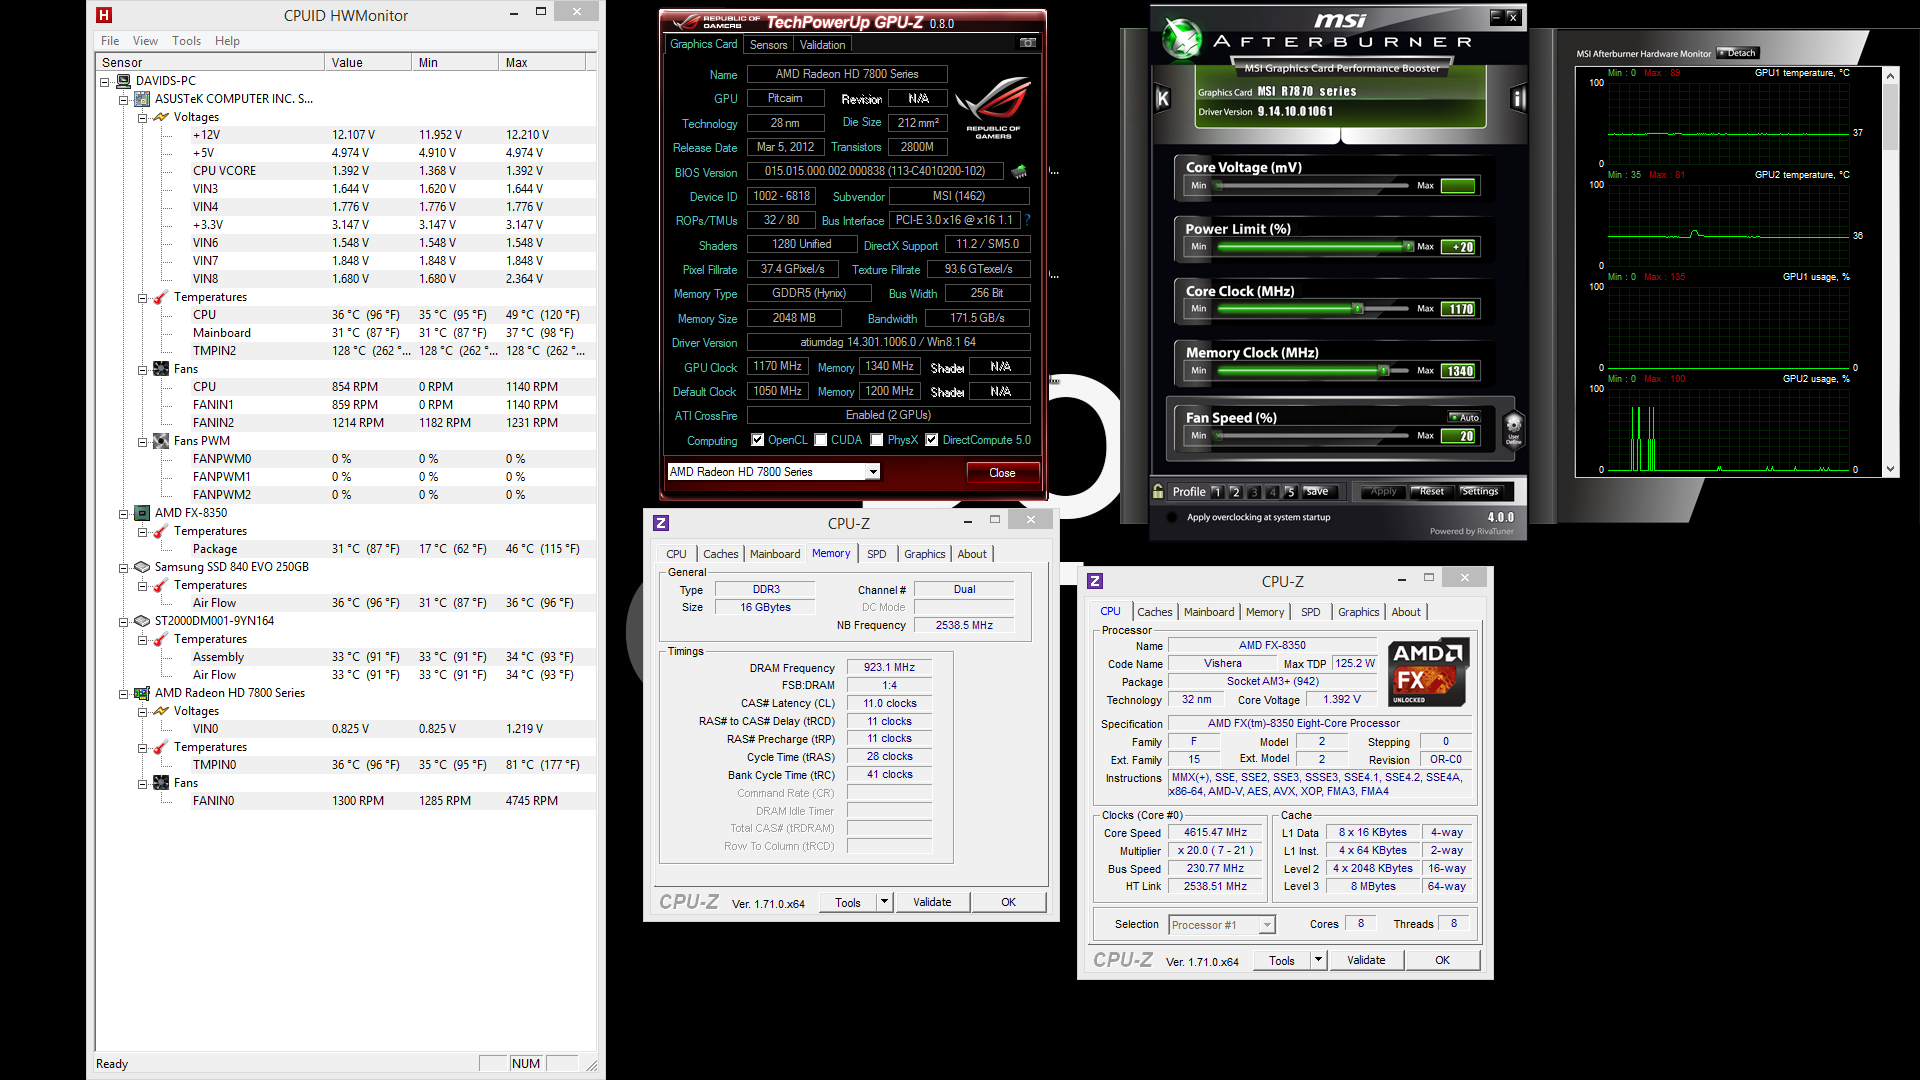This screenshot has height=1080, width=1920.
Task: Click the AMD FX-8350 chip icon in HWMonitor
Action: click(142, 513)
